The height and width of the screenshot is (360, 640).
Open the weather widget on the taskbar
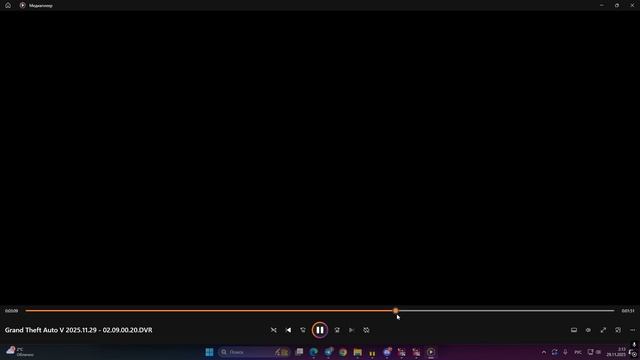(20, 352)
